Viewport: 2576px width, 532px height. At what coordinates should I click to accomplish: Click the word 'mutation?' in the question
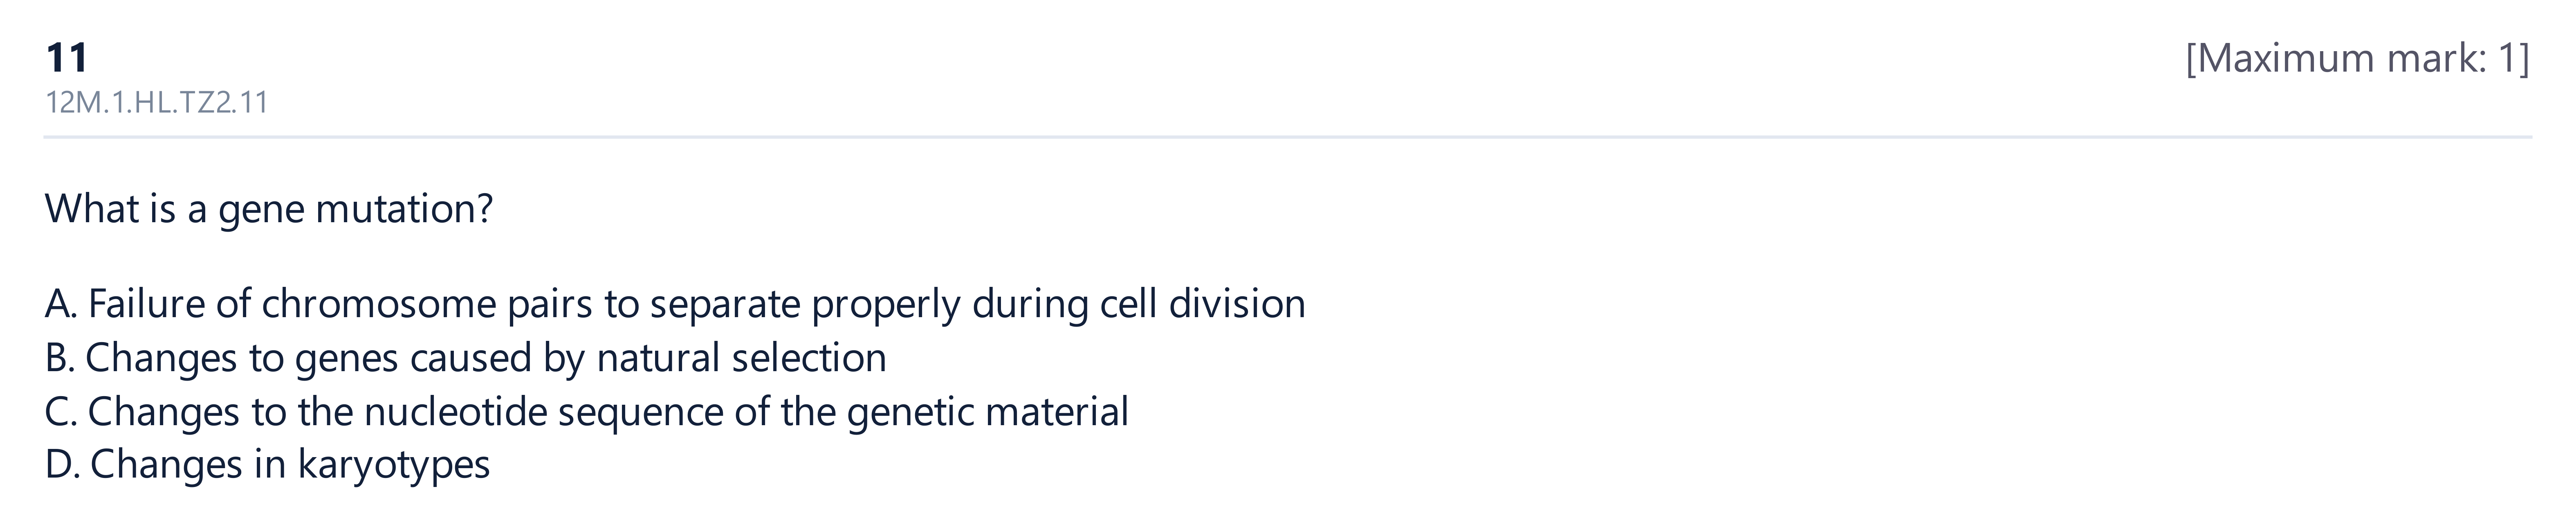pyautogui.click(x=404, y=209)
